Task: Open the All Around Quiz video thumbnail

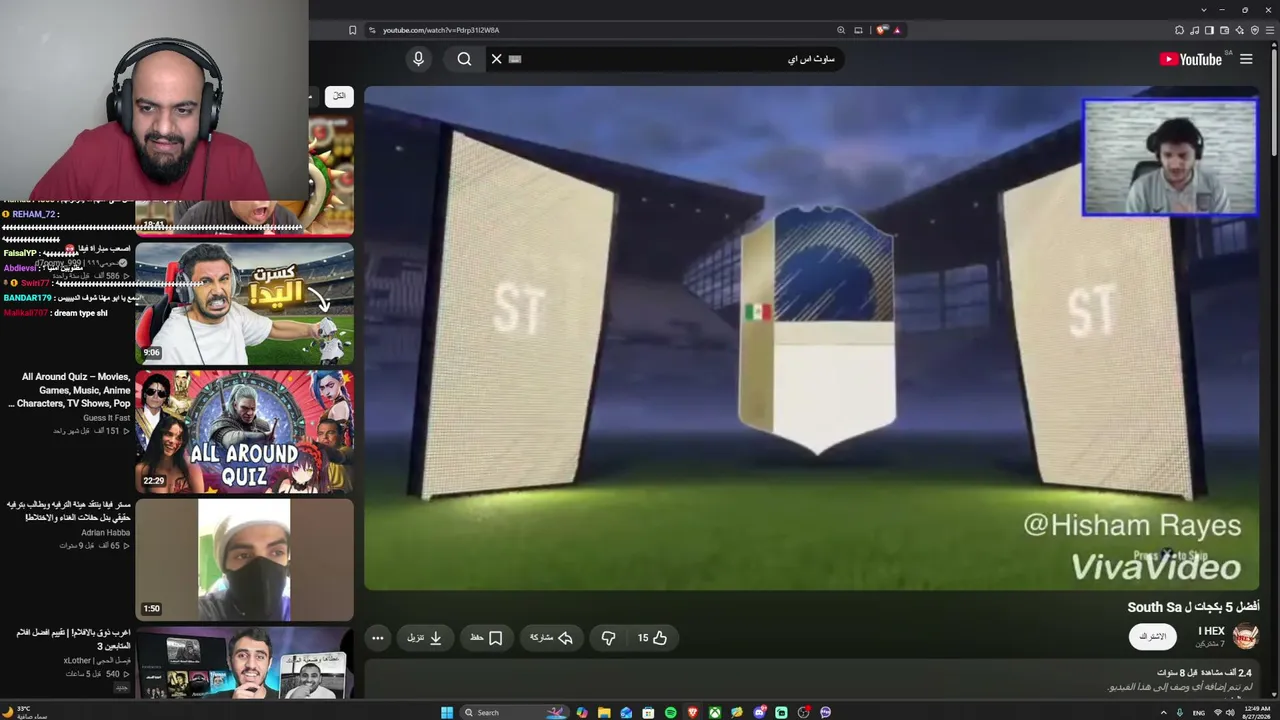Action: (x=244, y=432)
